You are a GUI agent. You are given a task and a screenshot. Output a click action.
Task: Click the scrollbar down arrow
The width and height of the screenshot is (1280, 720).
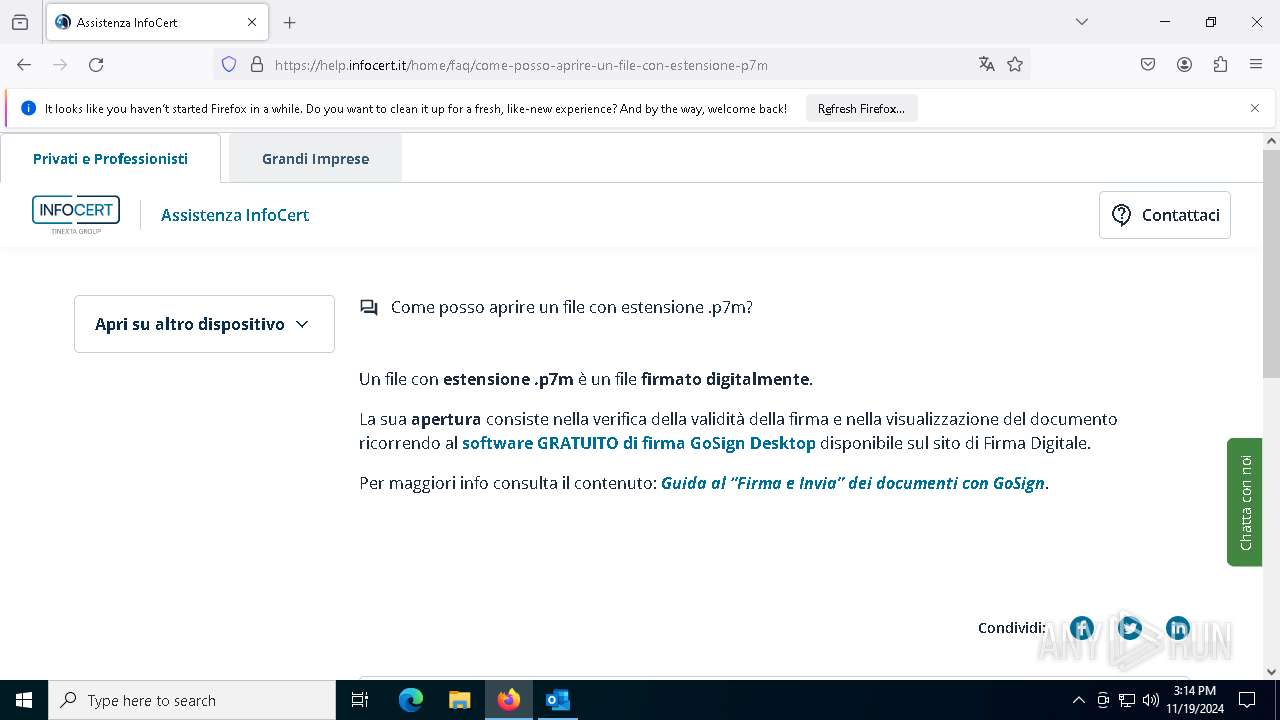point(1271,672)
